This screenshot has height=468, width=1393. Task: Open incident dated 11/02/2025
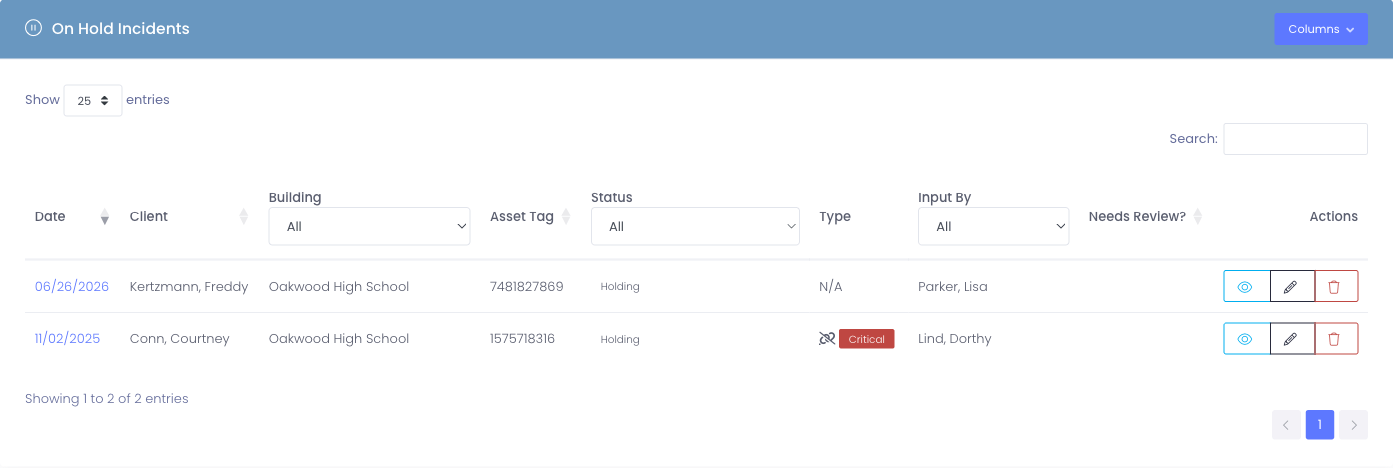coord(67,339)
